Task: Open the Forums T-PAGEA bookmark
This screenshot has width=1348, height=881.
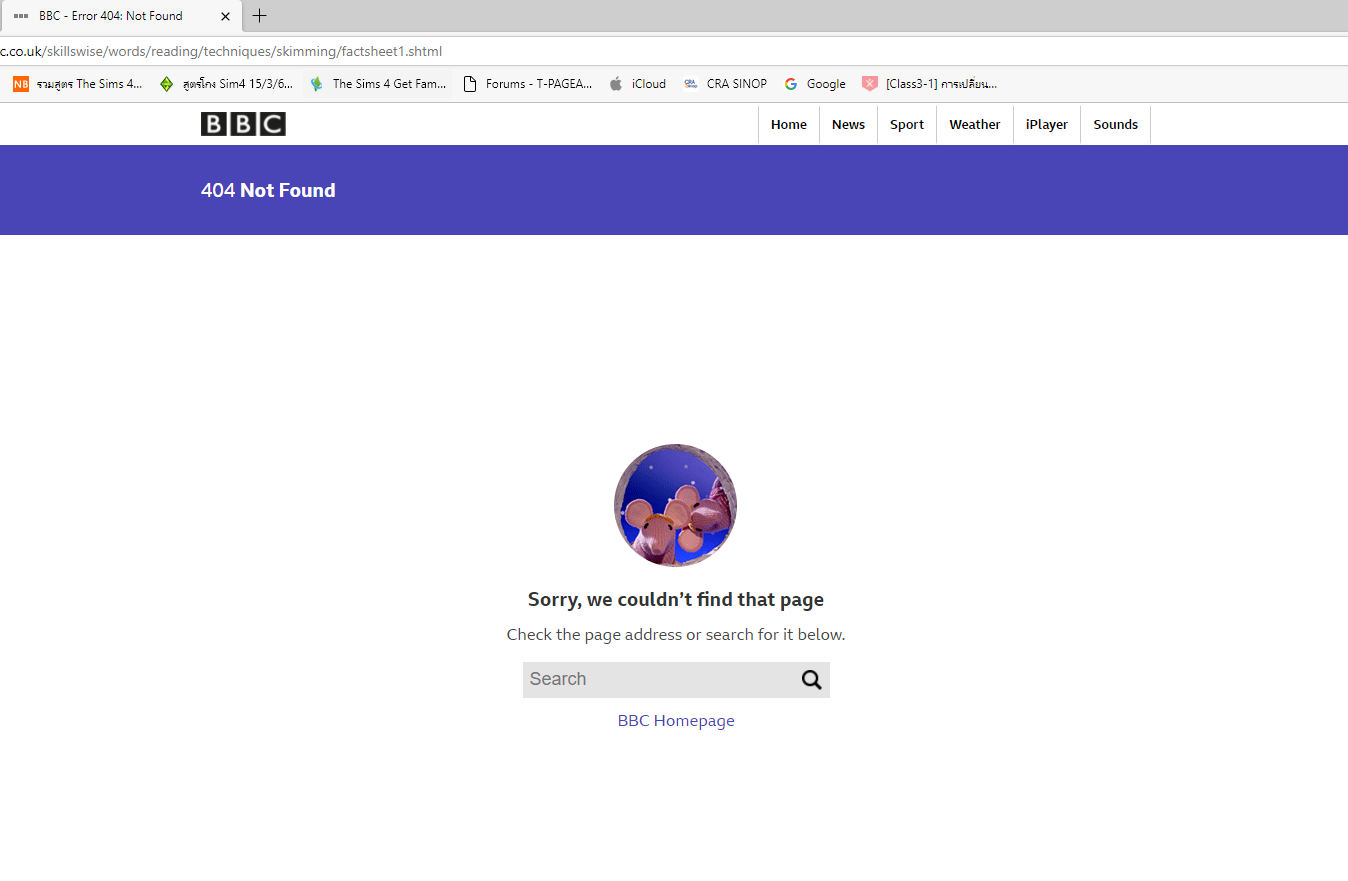Action: coord(528,84)
